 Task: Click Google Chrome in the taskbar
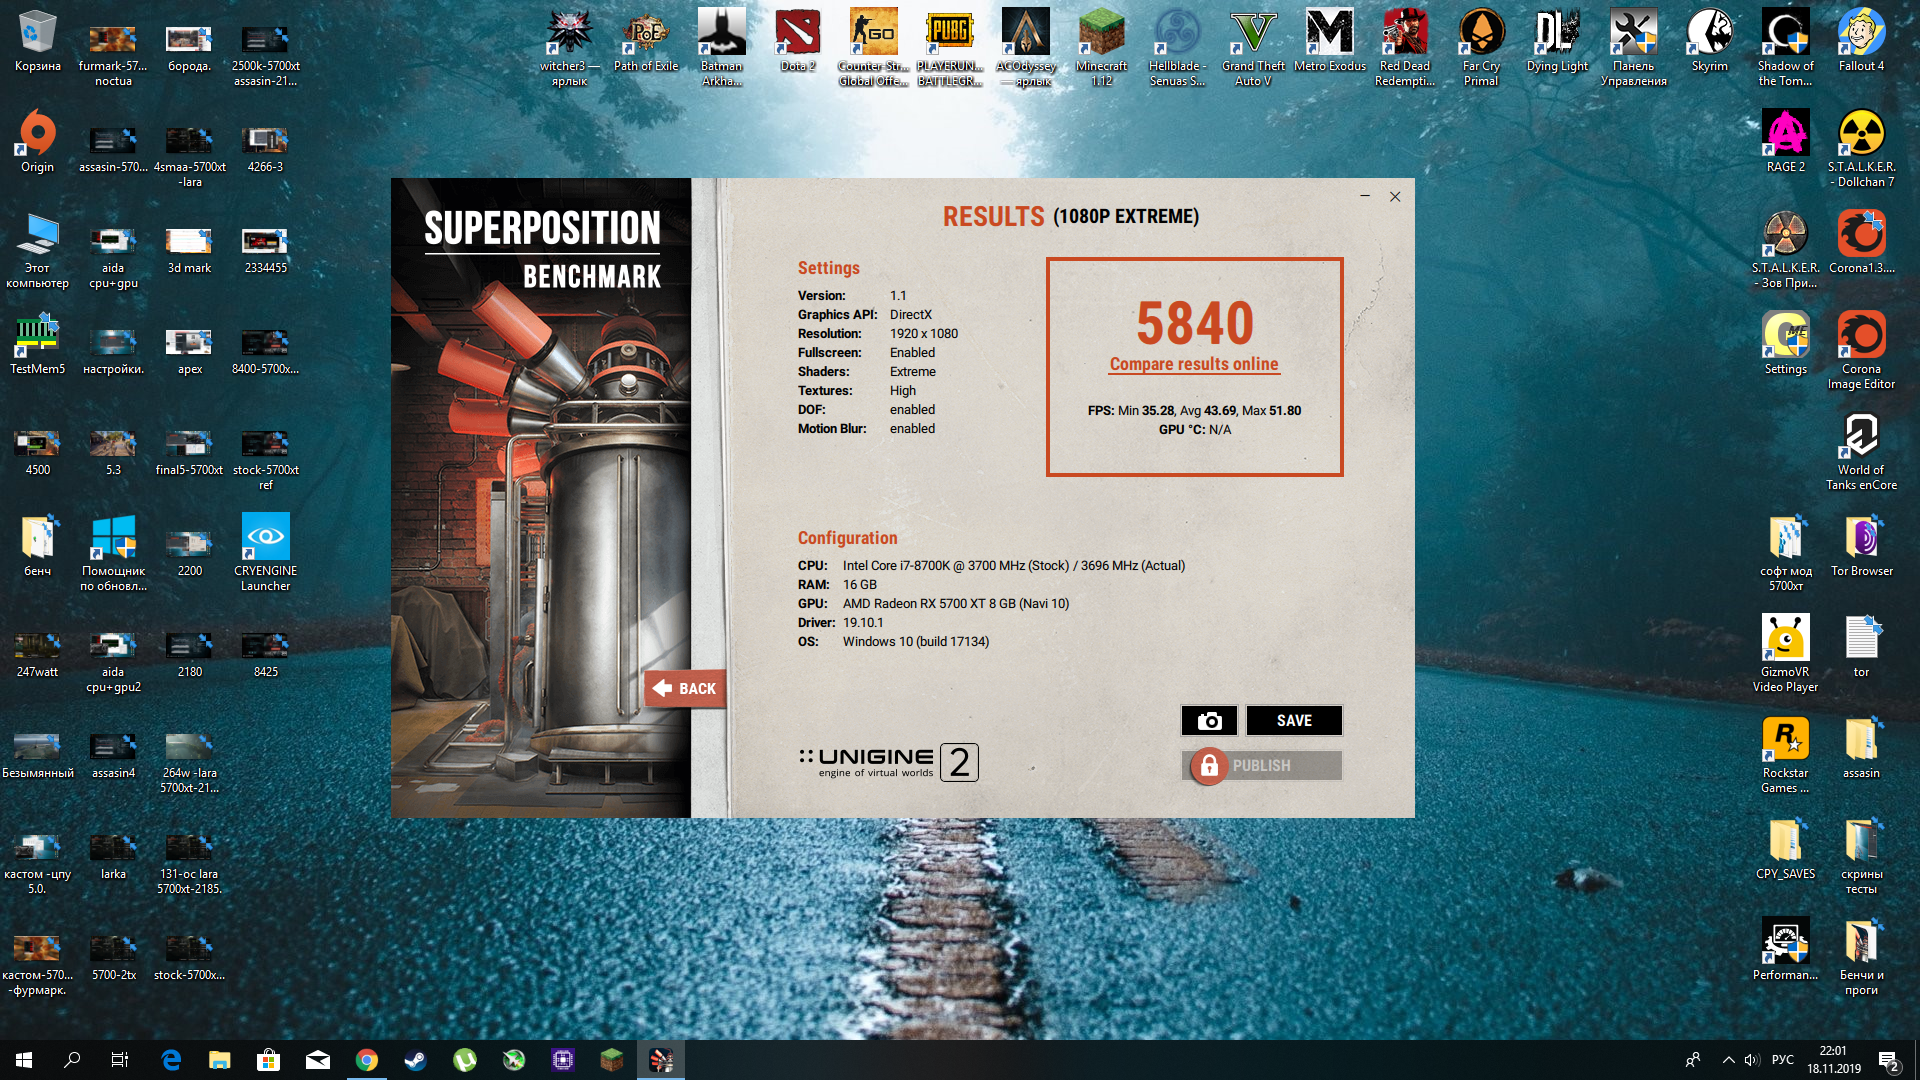[x=367, y=1060]
